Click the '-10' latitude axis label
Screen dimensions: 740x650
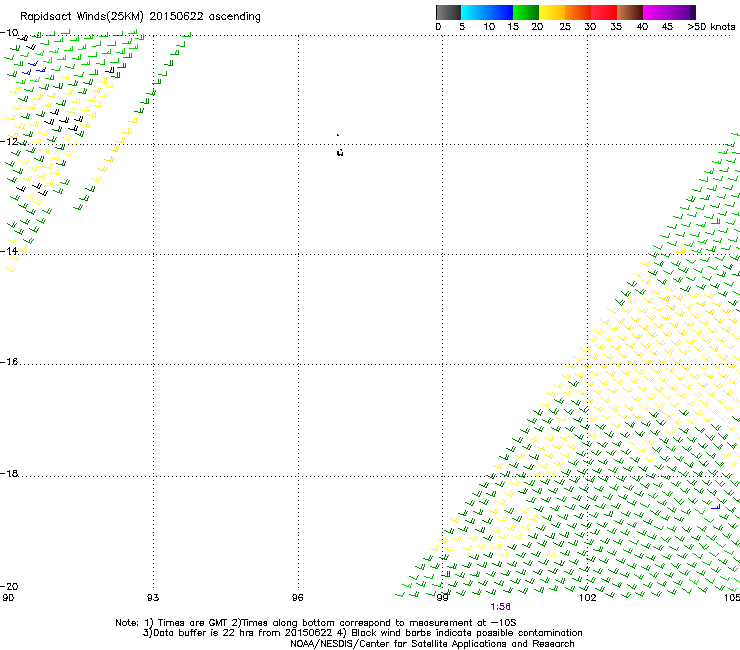pyautogui.click(x=9, y=33)
